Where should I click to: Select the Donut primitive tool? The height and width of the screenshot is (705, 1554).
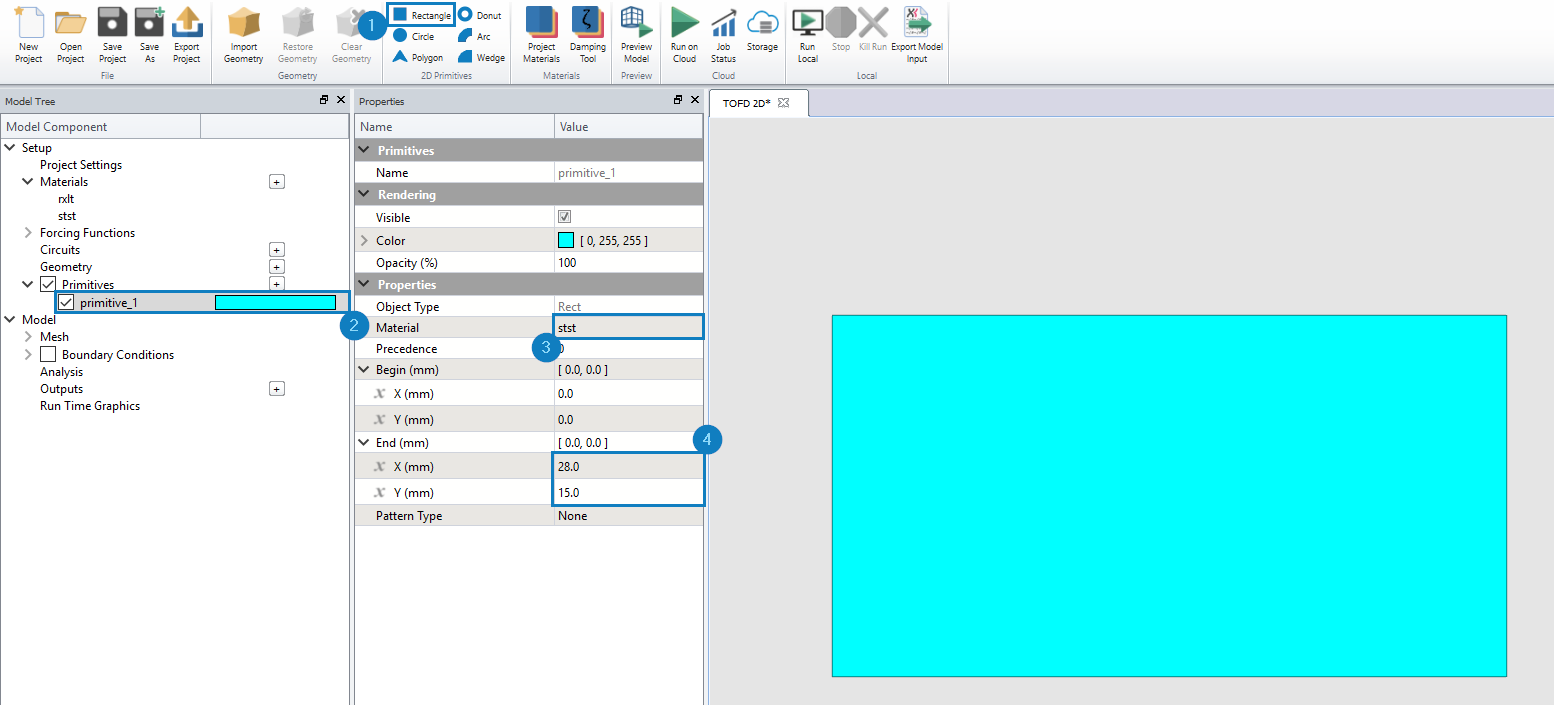480,15
